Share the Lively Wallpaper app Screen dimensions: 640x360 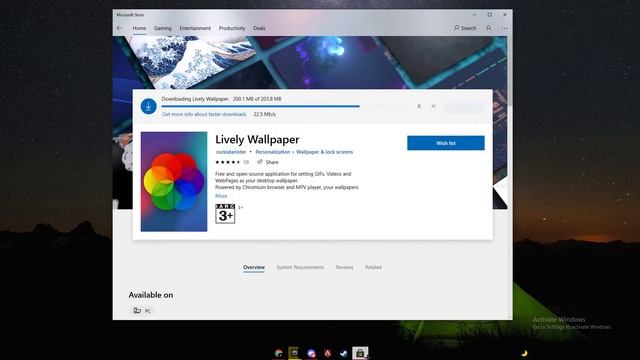pyautogui.click(x=268, y=162)
